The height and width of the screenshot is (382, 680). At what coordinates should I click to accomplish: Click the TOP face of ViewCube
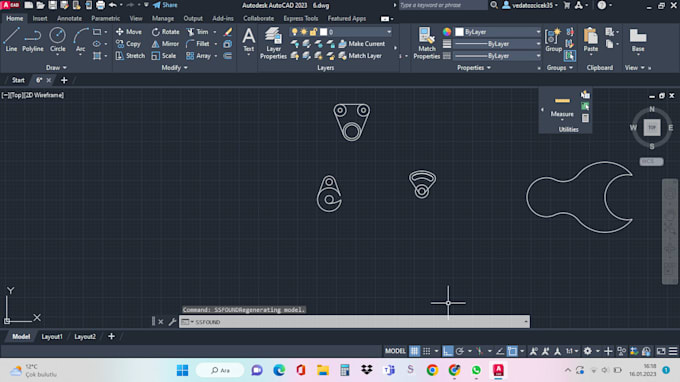tap(652, 127)
